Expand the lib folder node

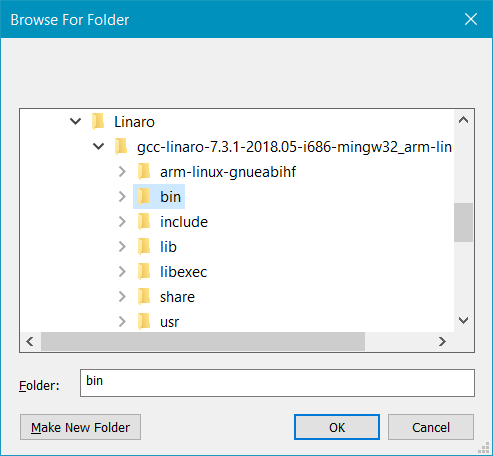point(122,247)
